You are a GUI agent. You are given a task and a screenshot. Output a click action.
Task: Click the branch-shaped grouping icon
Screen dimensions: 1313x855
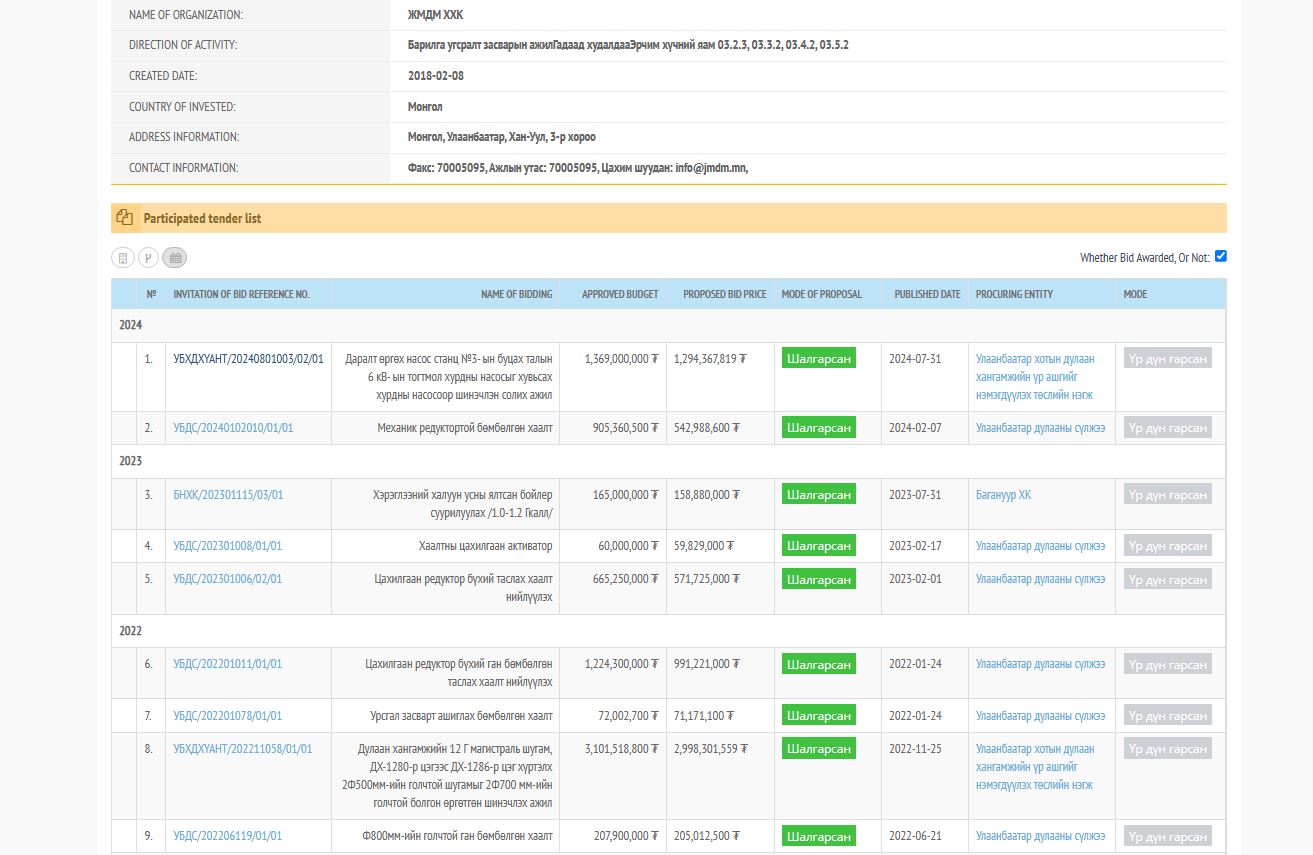149,258
